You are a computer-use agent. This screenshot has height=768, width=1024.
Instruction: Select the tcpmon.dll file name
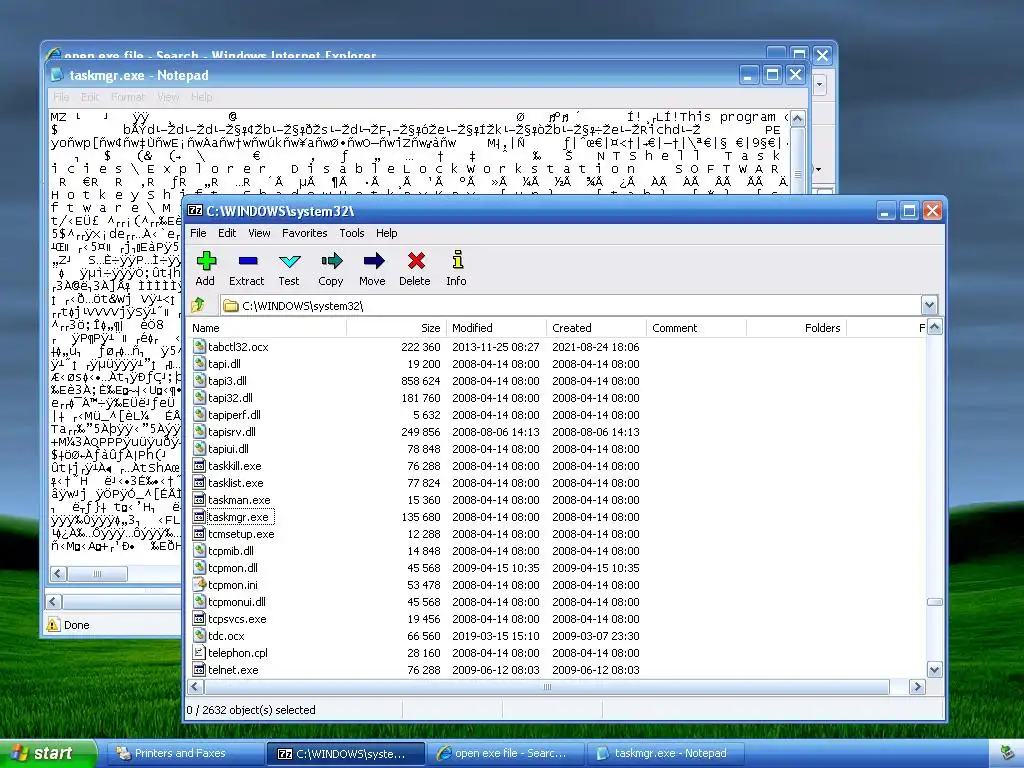click(x=232, y=568)
